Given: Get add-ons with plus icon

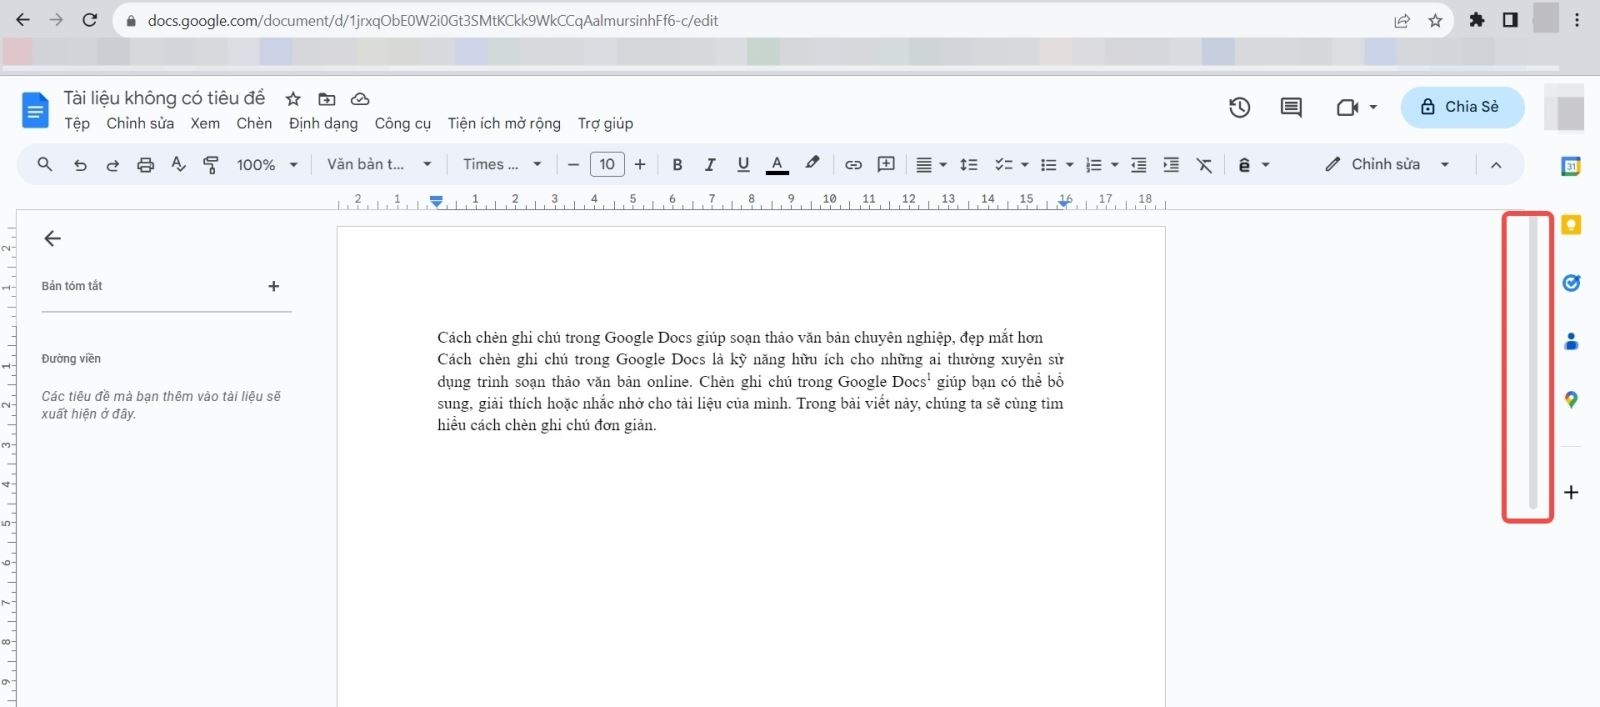Looking at the screenshot, I should (x=1571, y=492).
